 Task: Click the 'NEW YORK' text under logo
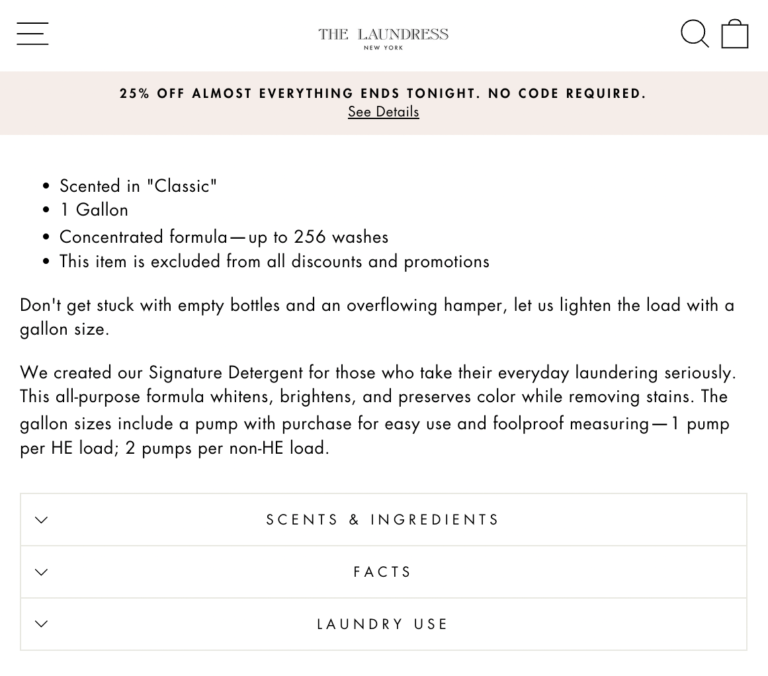tap(383, 48)
